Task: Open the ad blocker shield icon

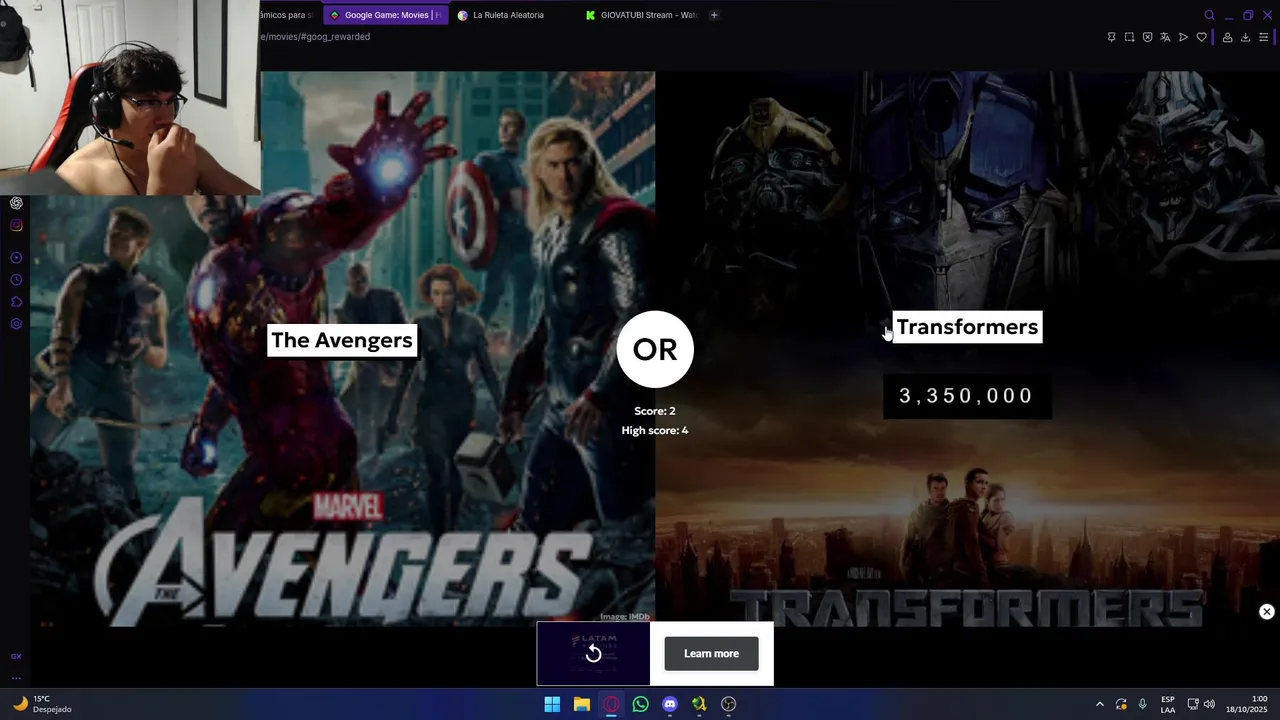Action: tap(1147, 37)
